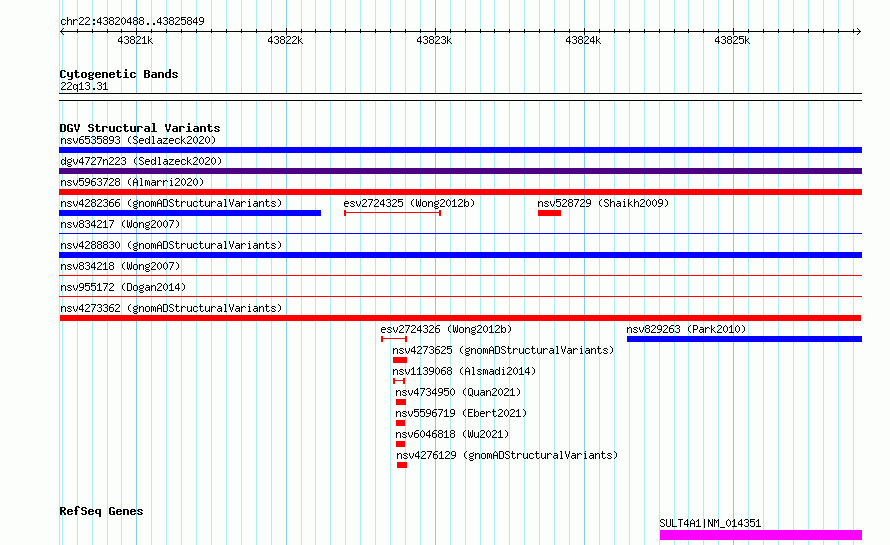This screenshot has width=890, height=545.
Task: Click the red bar under nsv4273362
Action: [460, 318]
